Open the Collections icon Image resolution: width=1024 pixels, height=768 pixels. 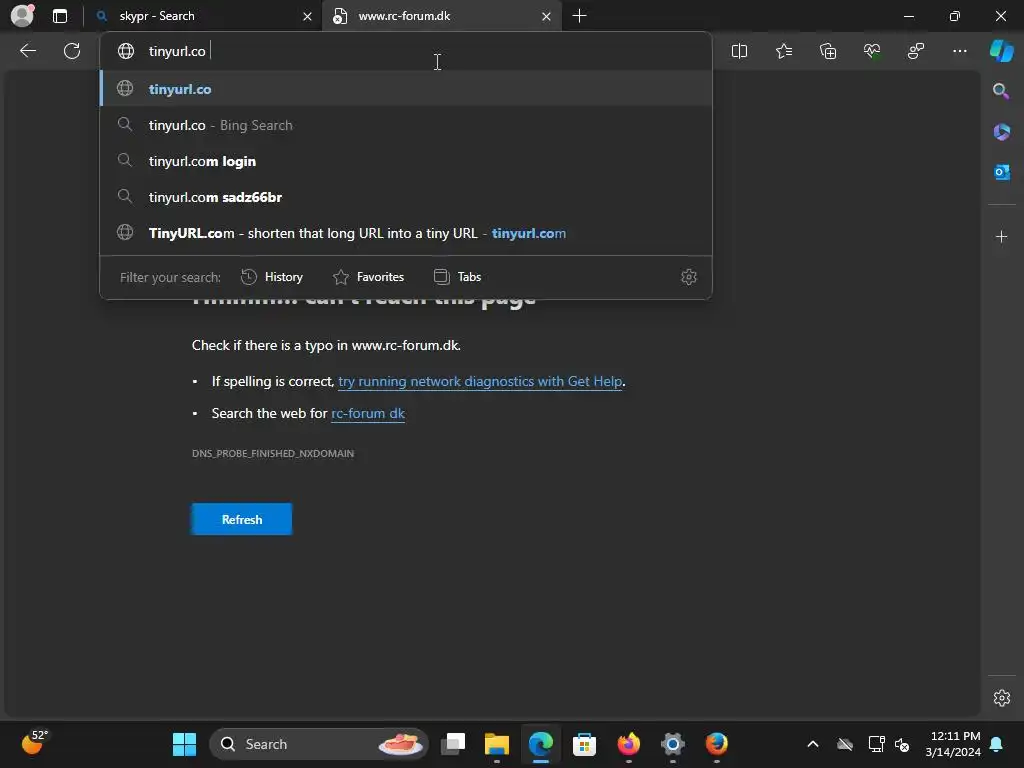click(x=828, y=51)
